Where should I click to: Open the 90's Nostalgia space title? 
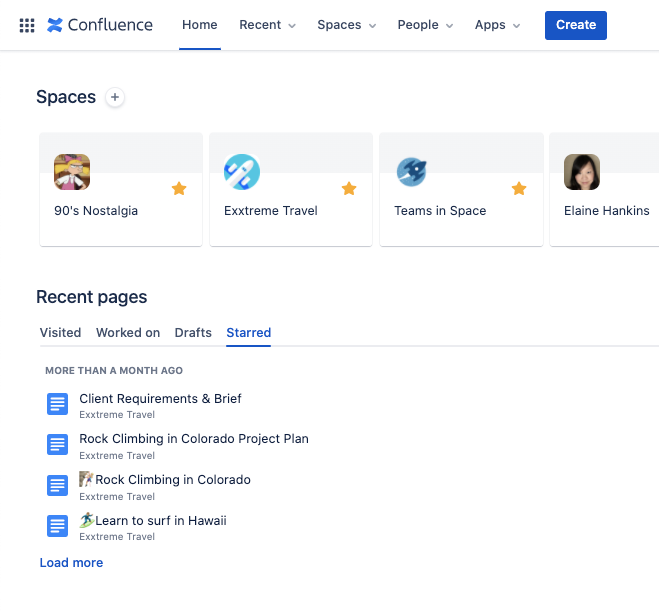96,211
